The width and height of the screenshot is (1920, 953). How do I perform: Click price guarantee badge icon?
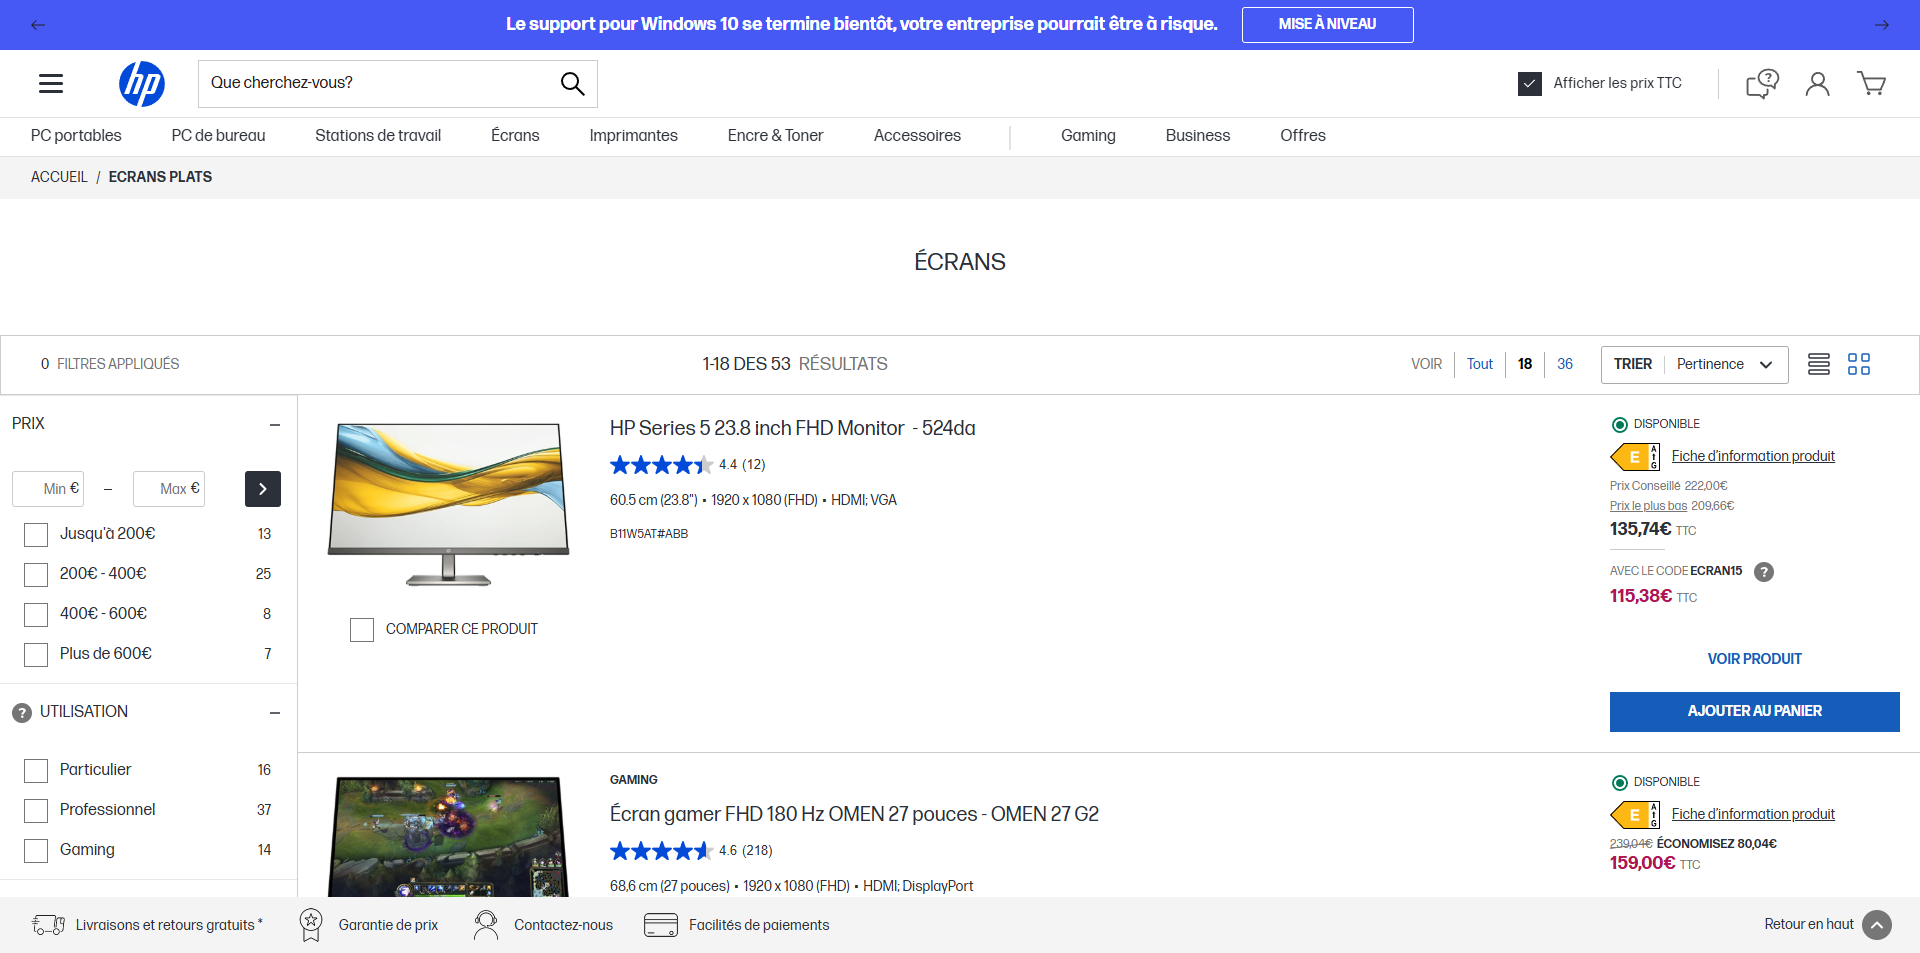311,925
